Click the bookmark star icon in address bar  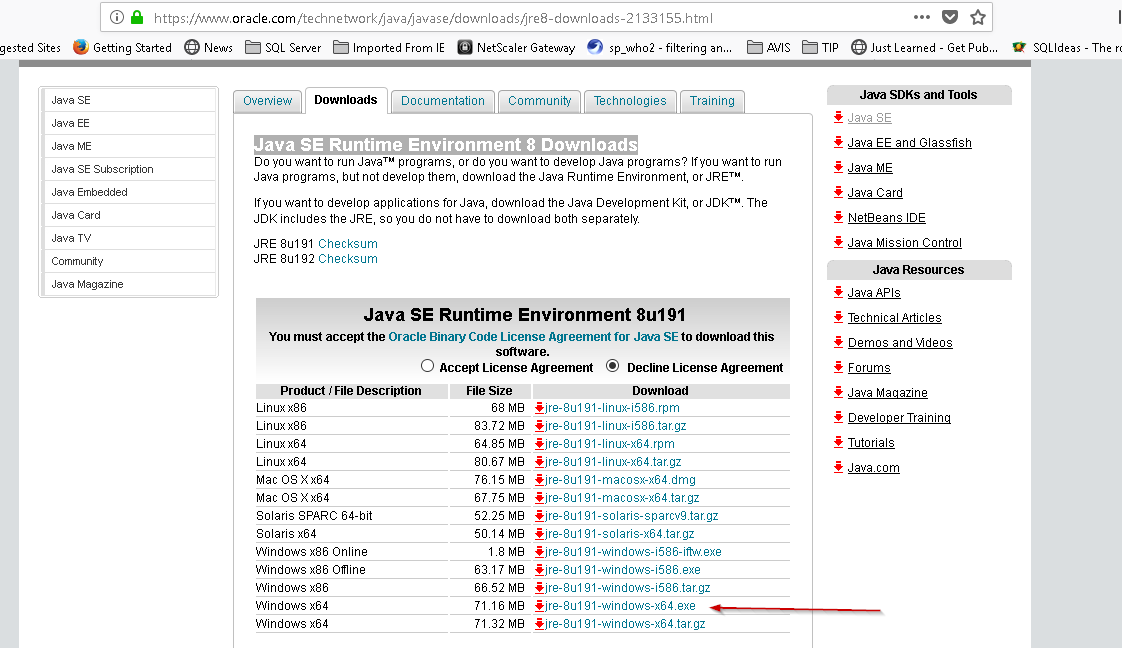point(978,18)
